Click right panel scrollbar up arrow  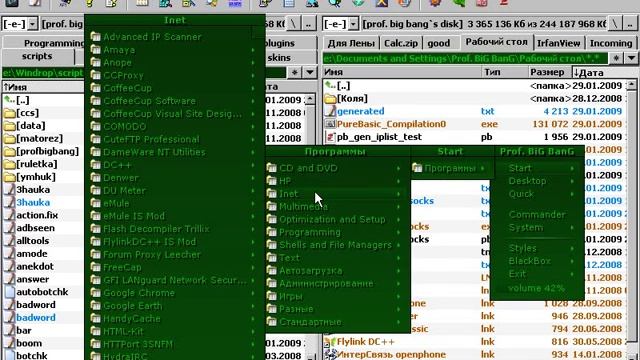[631, 85]
